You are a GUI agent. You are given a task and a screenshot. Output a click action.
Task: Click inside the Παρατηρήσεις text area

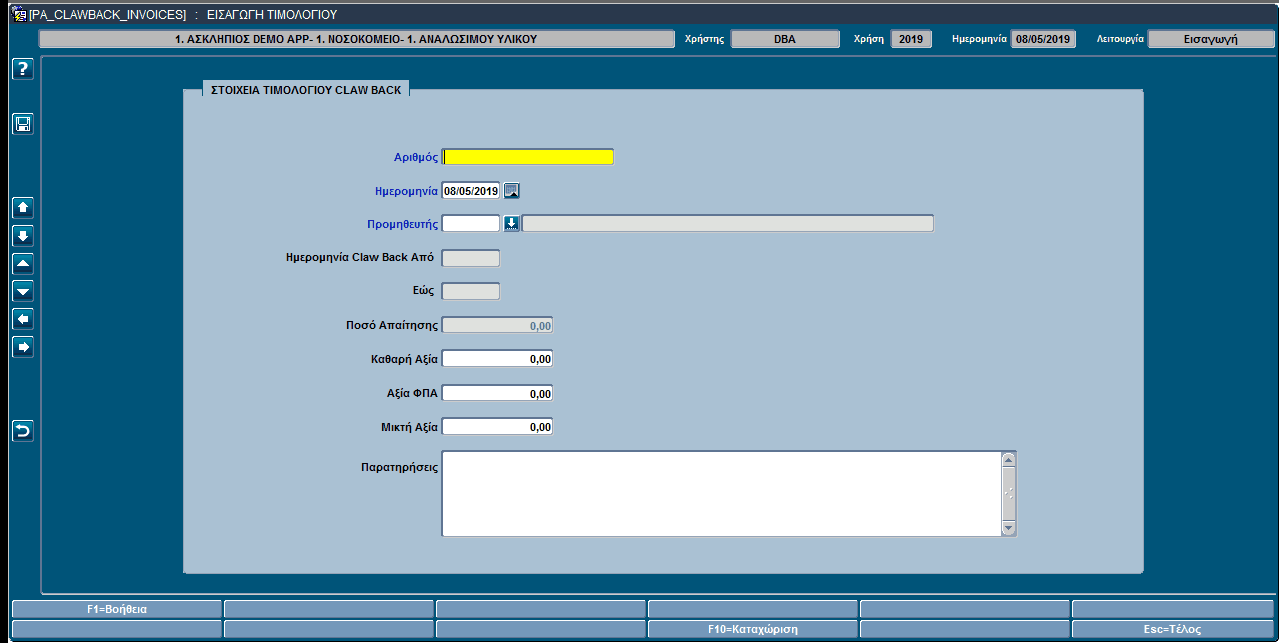coord(720,494)
